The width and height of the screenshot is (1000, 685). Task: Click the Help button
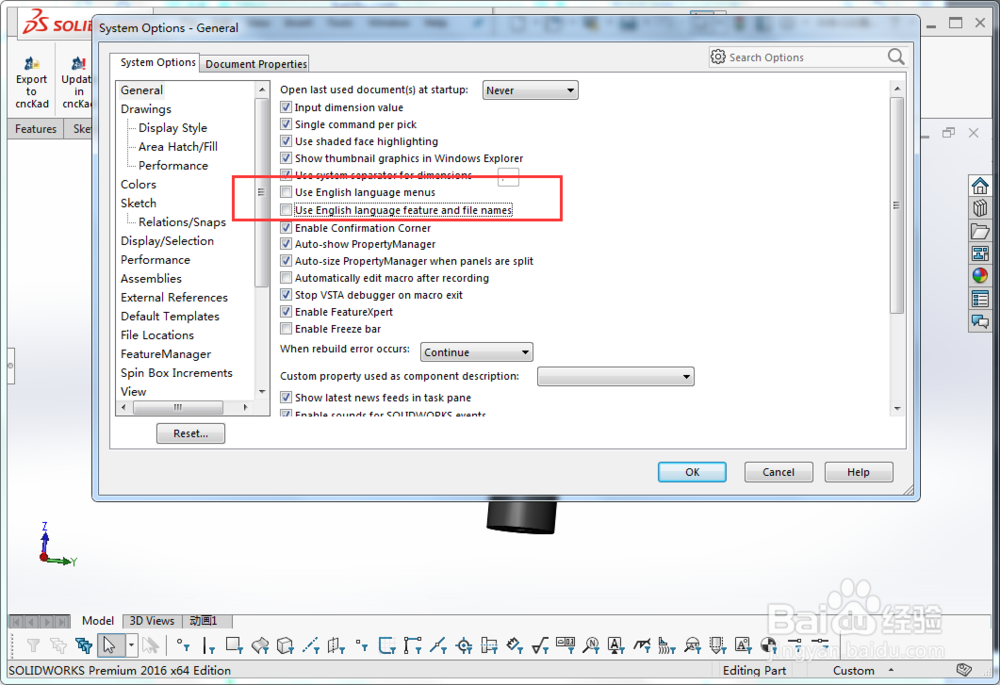pos(858,472)
